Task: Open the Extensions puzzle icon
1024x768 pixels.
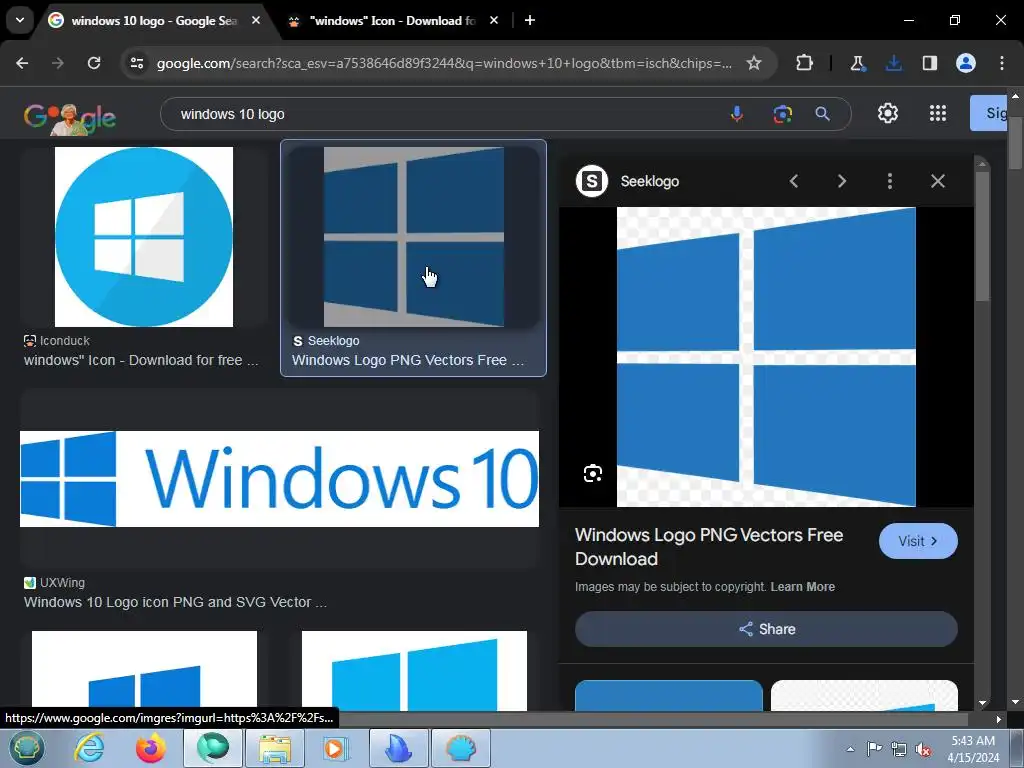Action: coord(805,63)
